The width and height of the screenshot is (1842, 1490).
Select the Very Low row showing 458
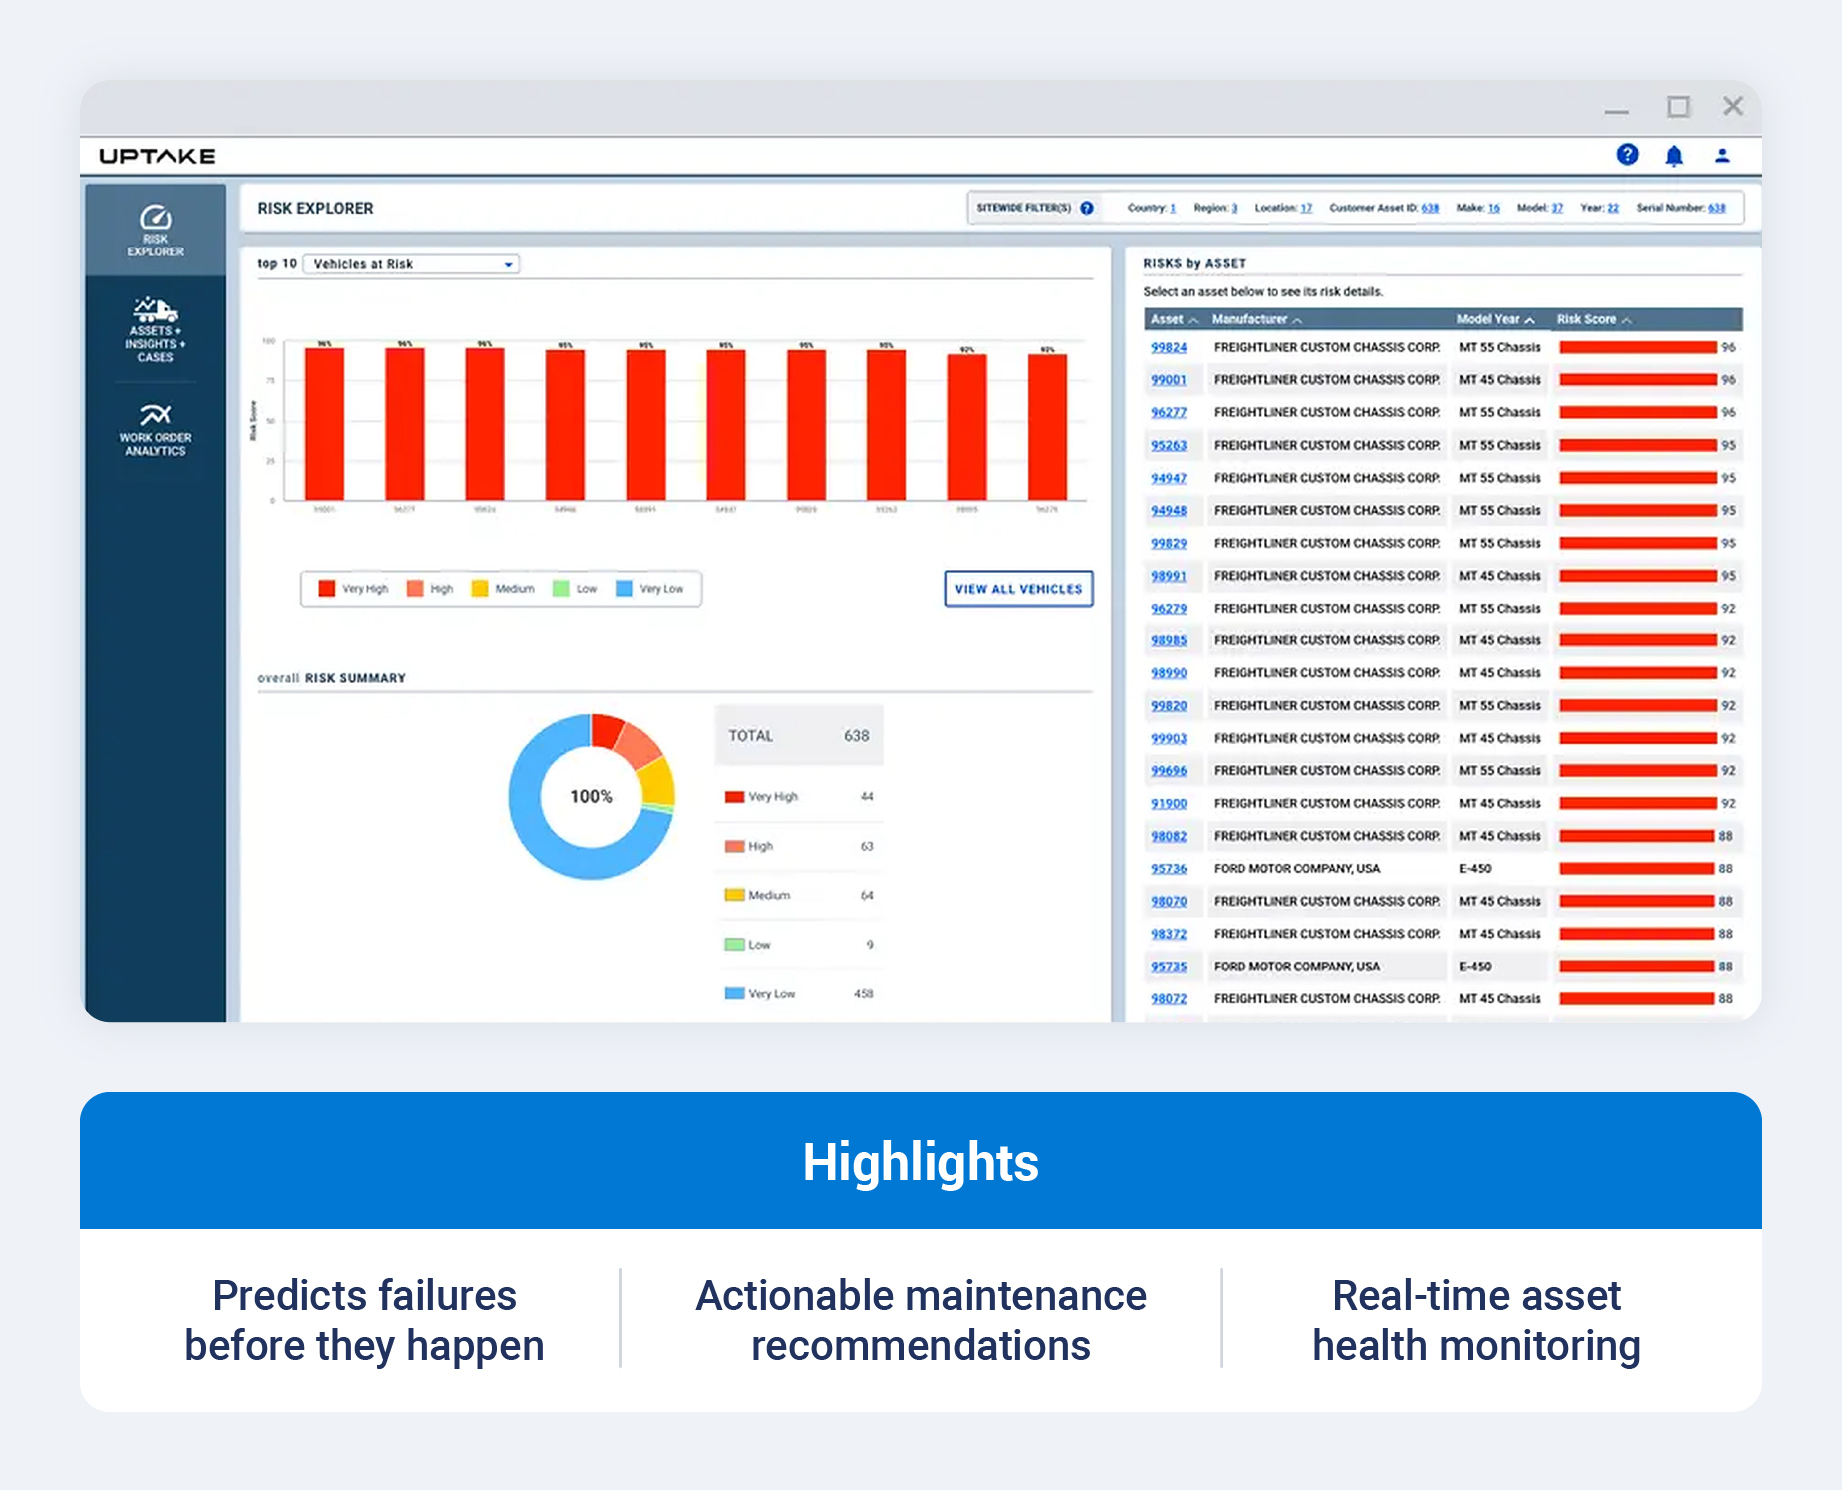coord(799,994)
